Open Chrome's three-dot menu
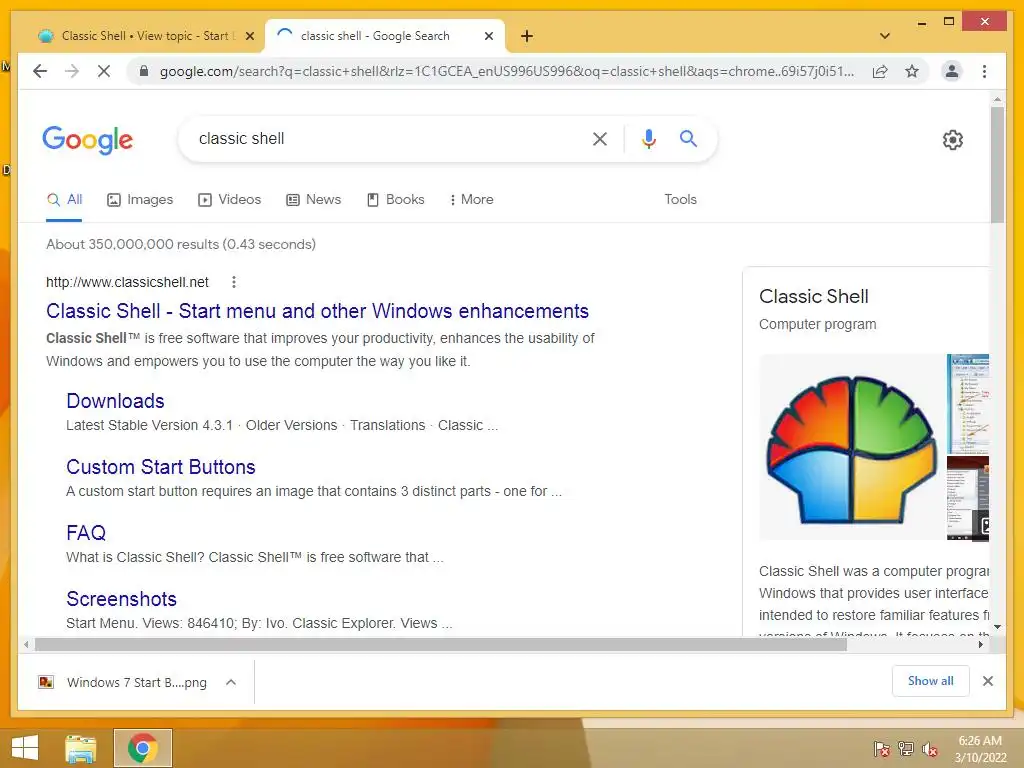Image resolution: width=1024 pixels, height=768 pixels. [x=984, y=71]
